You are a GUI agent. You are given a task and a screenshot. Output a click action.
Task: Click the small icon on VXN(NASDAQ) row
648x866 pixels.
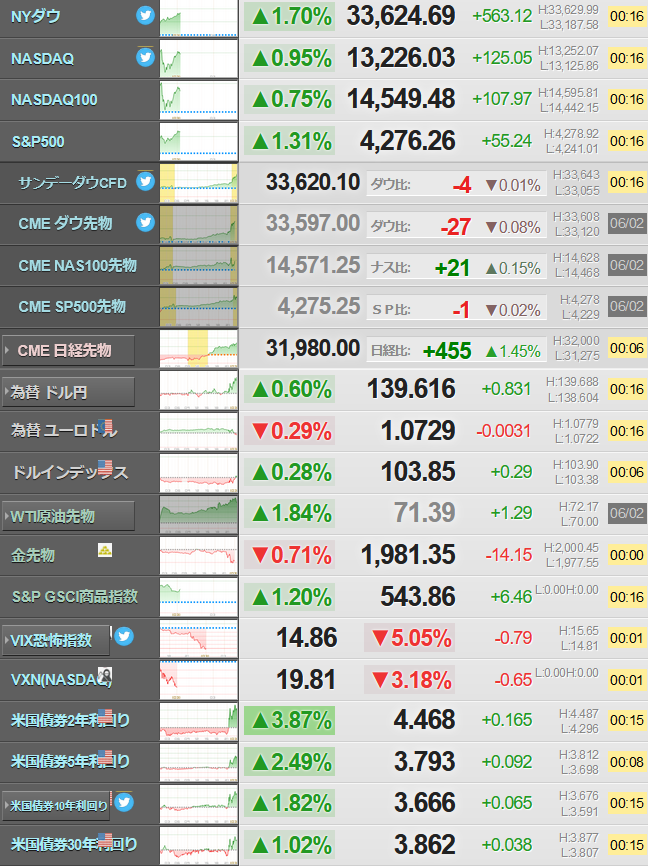pos(105,675)
